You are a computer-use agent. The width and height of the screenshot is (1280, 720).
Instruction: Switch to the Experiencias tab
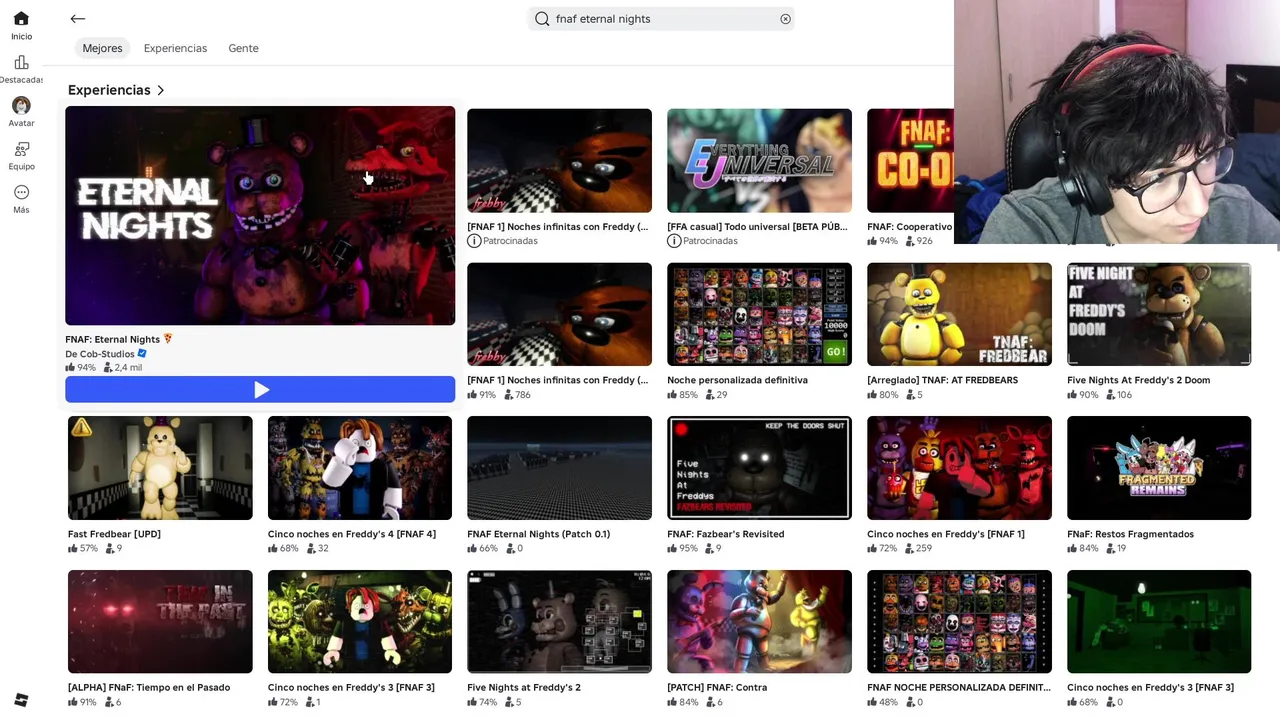[x=175, y=48]
